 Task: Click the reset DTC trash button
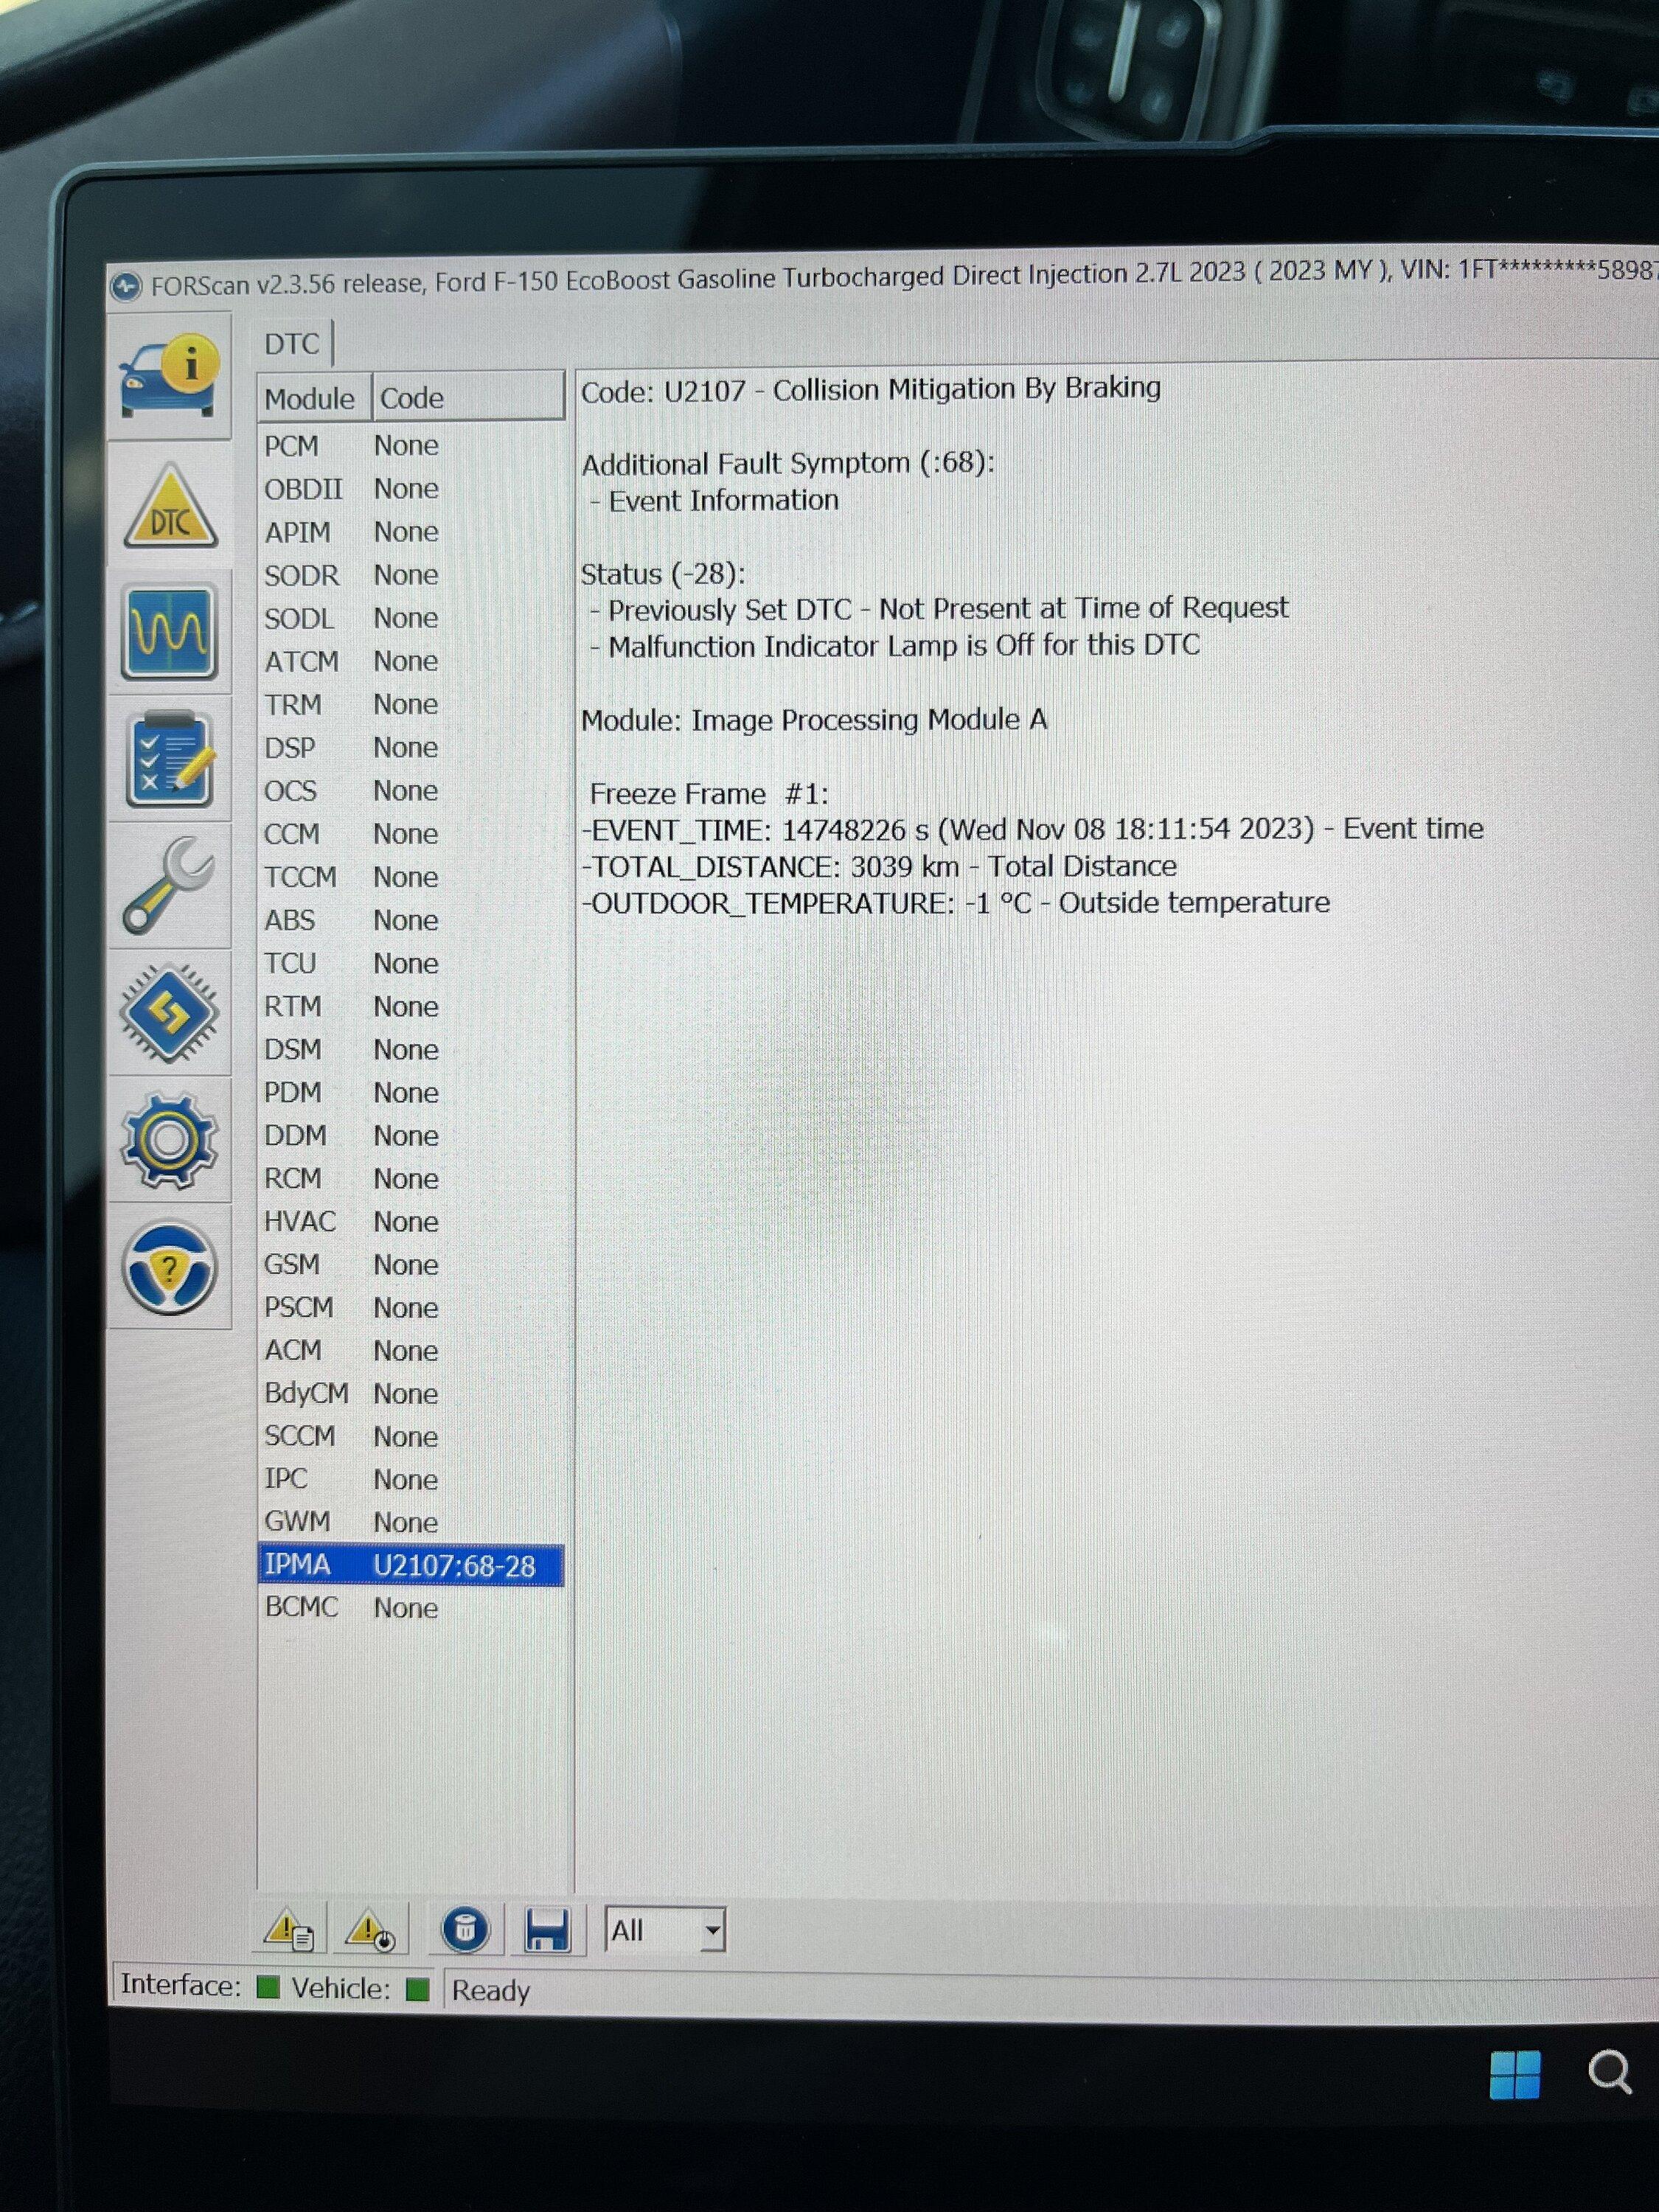(465, 1930)
